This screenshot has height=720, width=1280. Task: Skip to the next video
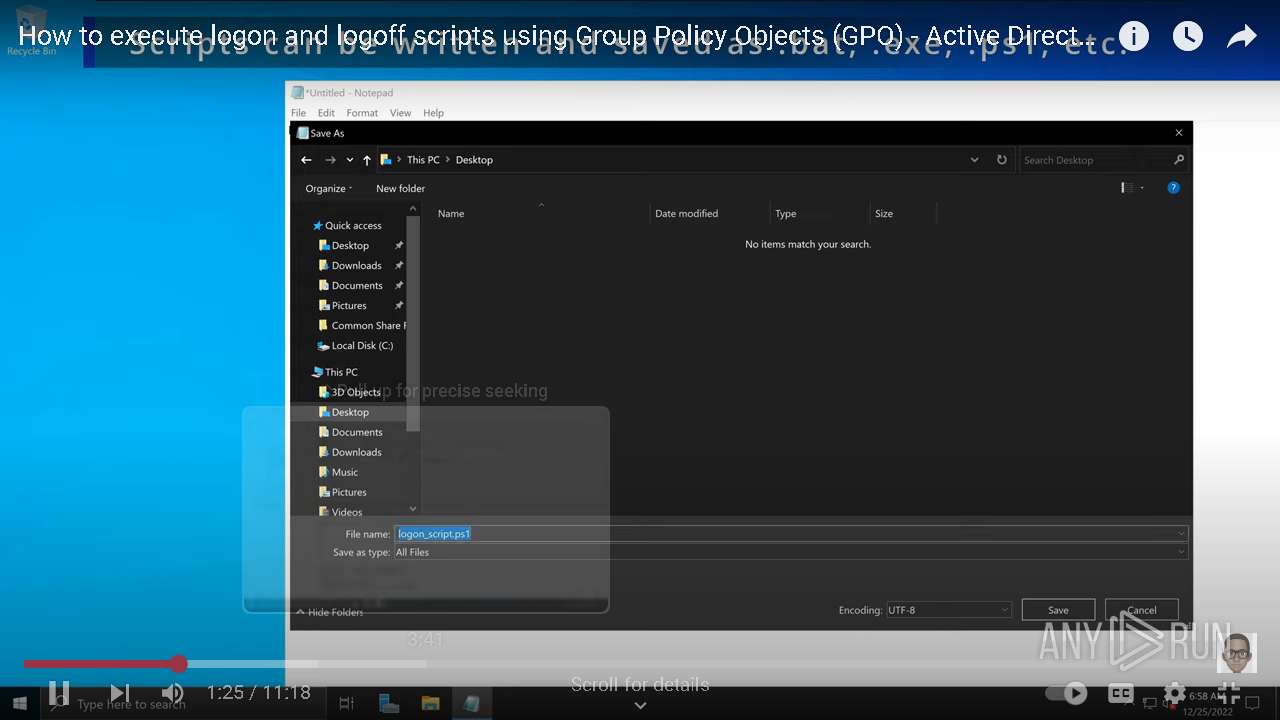click(x=120, y=692)
